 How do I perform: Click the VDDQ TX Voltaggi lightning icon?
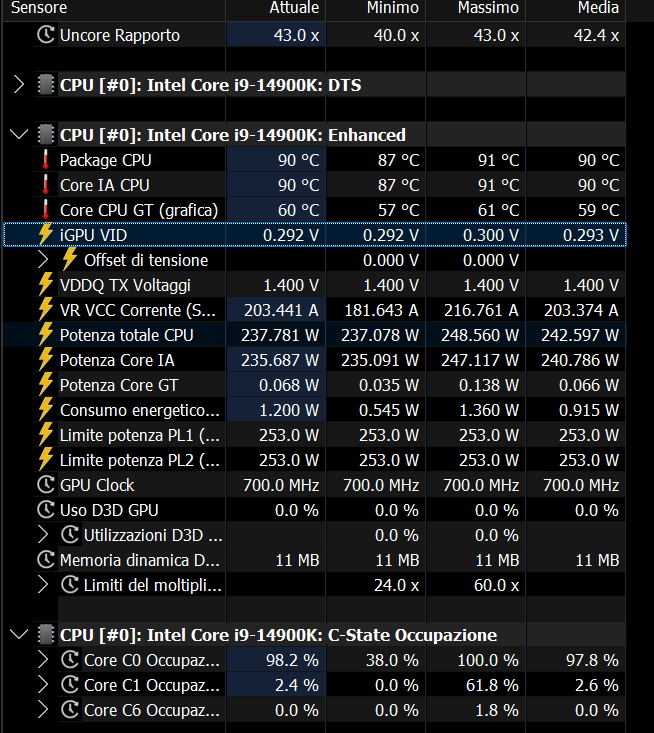(46, 285)
